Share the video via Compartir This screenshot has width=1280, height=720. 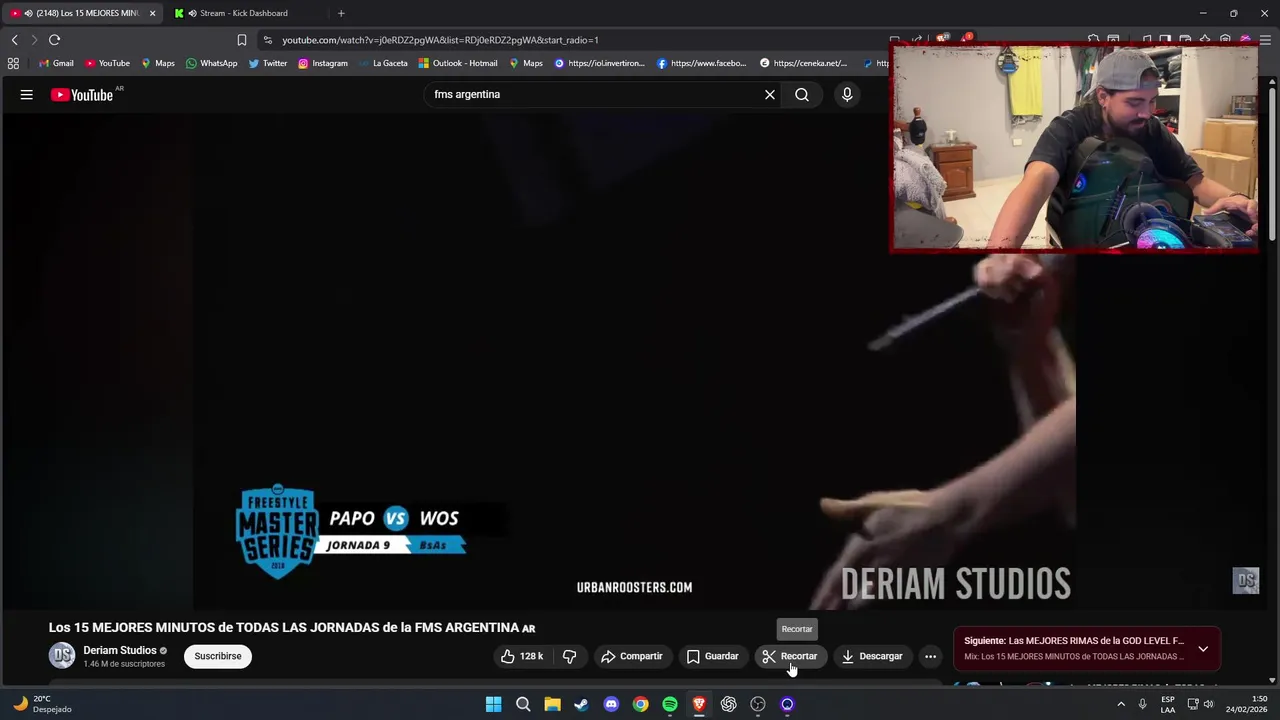[x=631, y=656]
